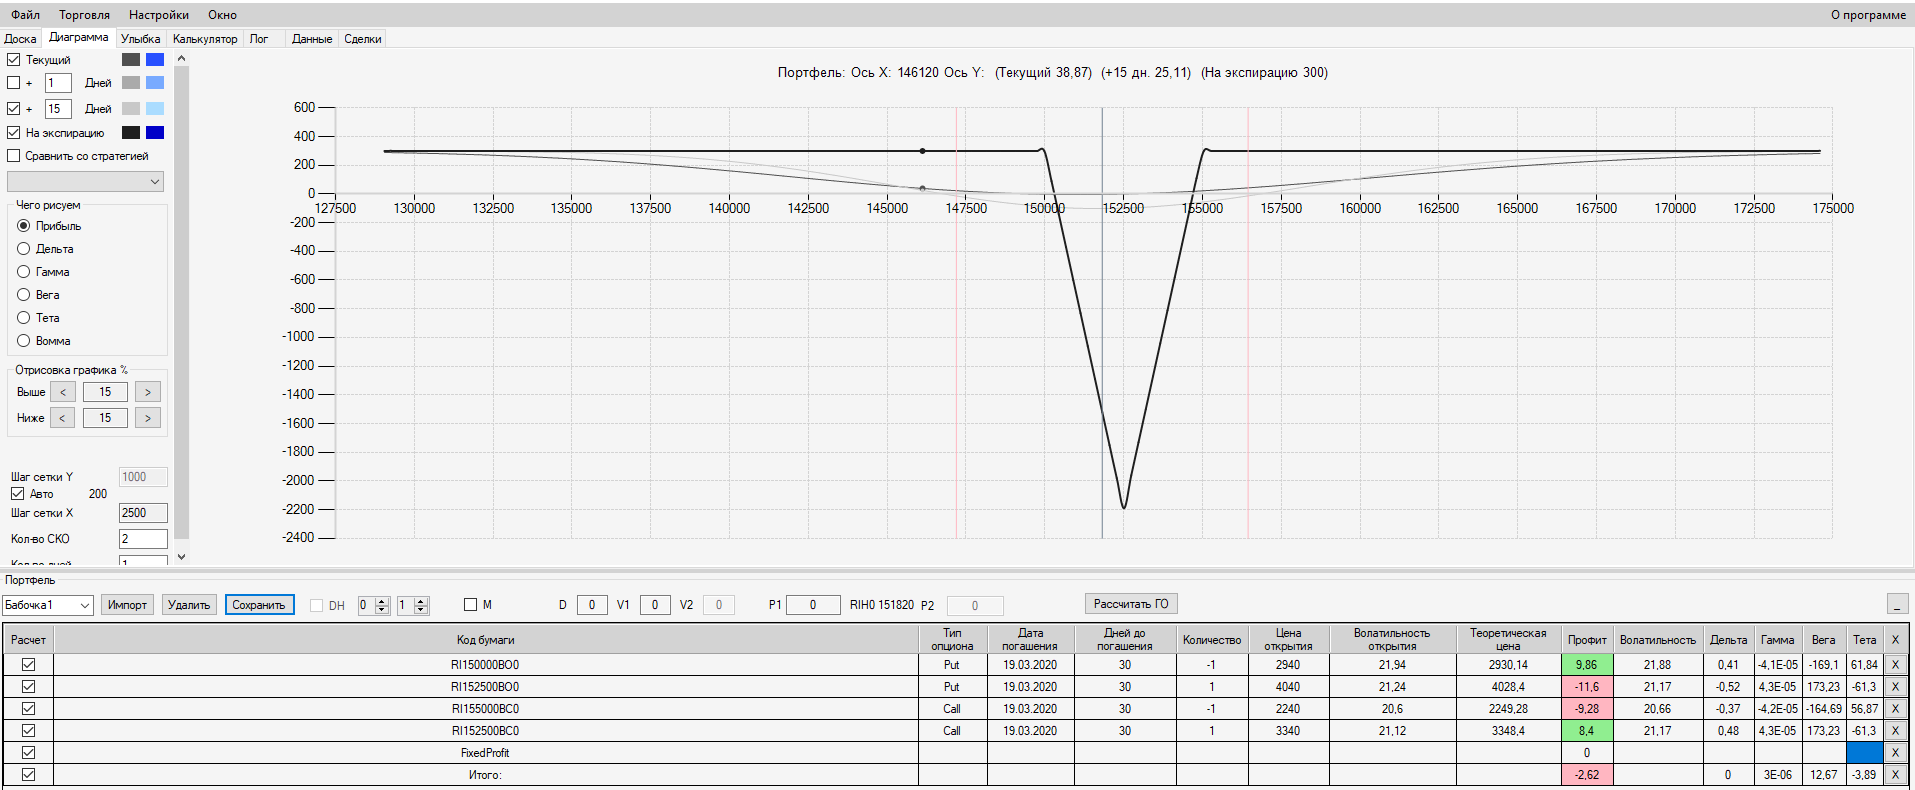Click the Сохранить button
The height and width of the screenshot is (790, 1915).
(x=259, y=605)
